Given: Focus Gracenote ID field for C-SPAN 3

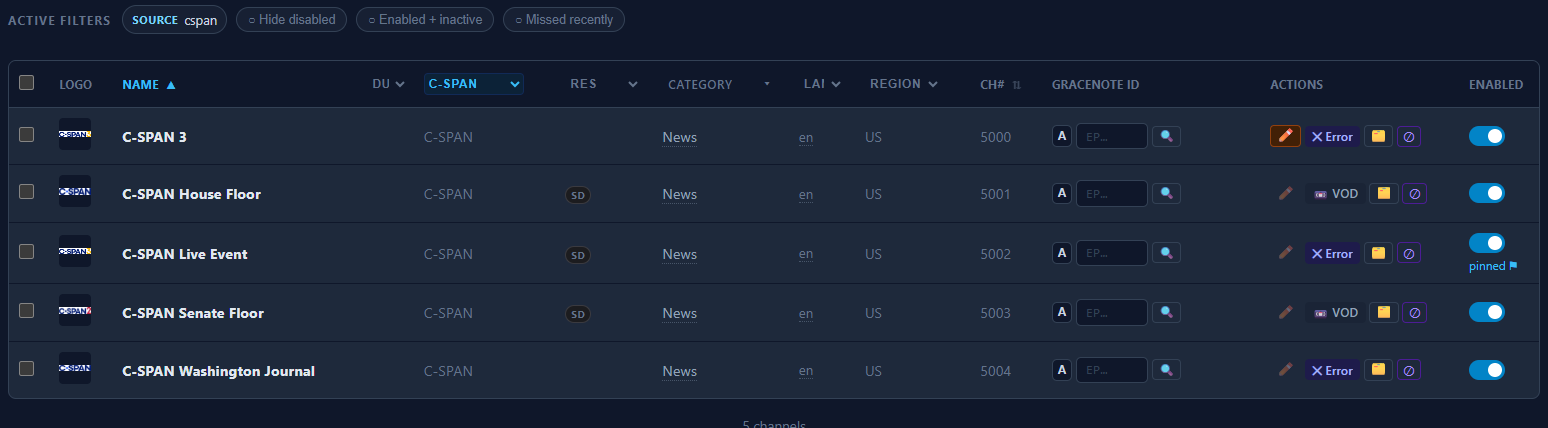Looking at the screenshot, I should (x=1111, y=136).
